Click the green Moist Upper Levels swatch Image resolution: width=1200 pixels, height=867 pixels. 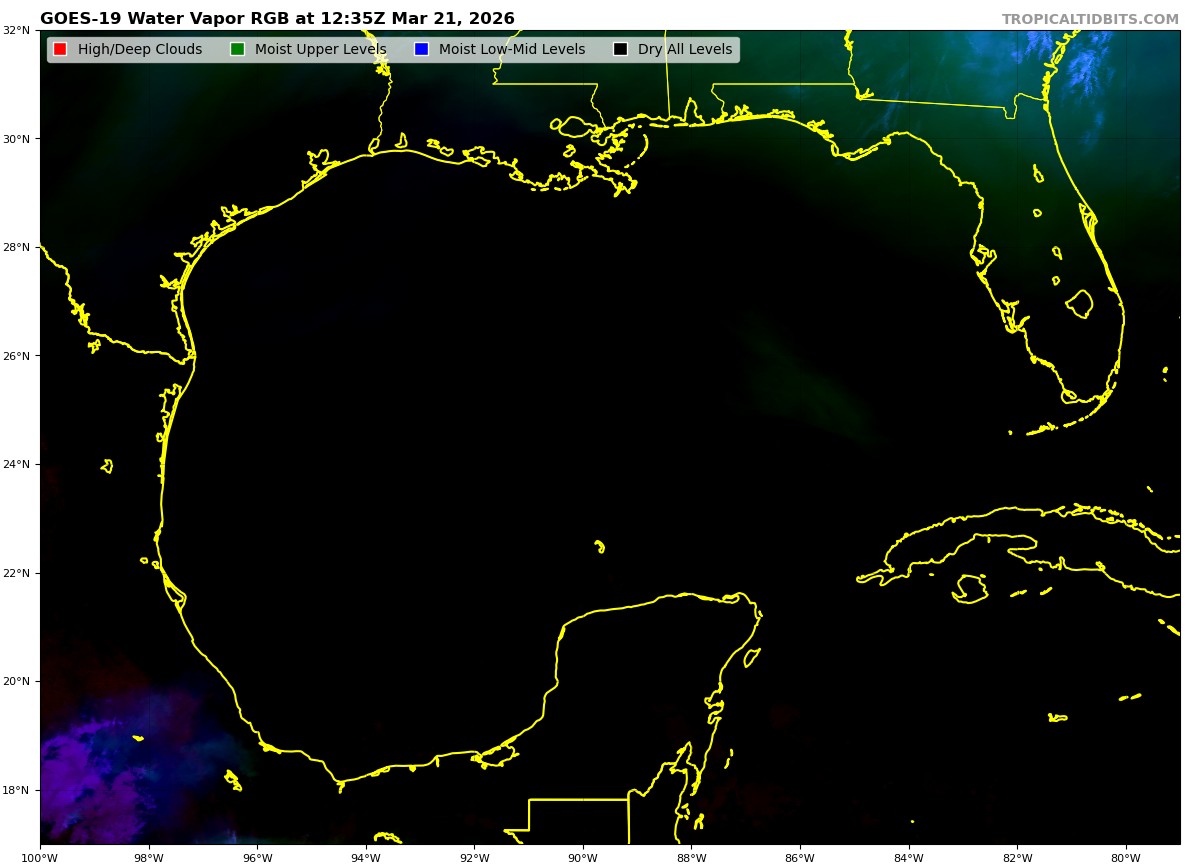click(x=237, y=49)
